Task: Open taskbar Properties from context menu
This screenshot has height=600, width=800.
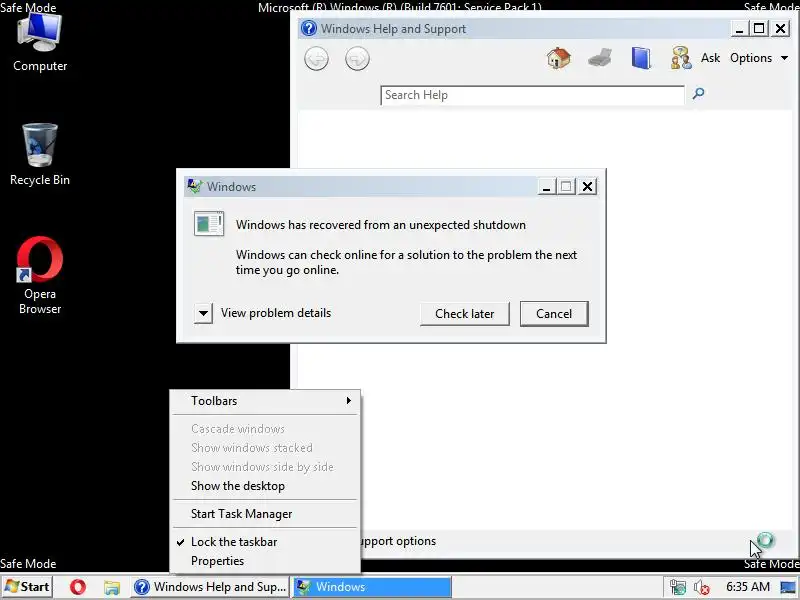Action: tap(265, 561)
